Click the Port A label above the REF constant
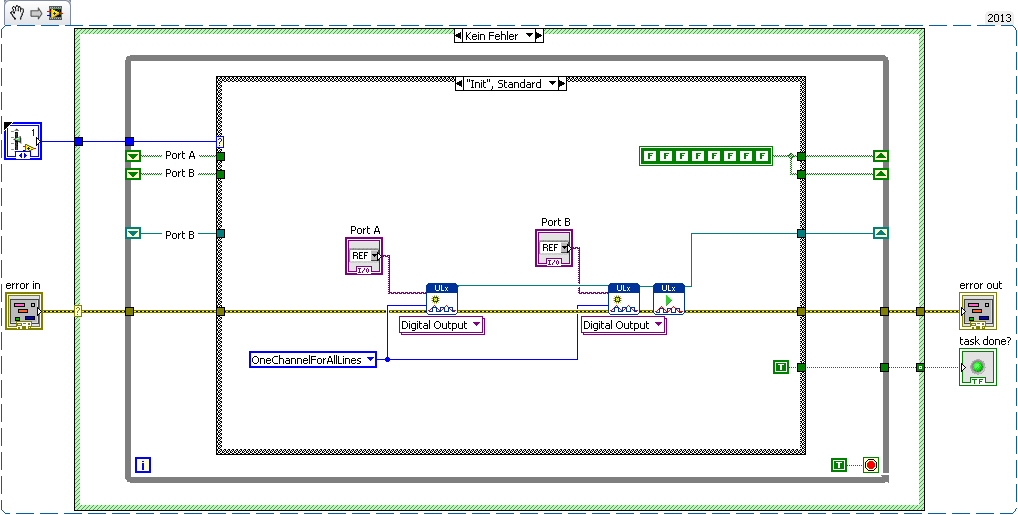The image size is (1018, 515). [x=365, y=230]
